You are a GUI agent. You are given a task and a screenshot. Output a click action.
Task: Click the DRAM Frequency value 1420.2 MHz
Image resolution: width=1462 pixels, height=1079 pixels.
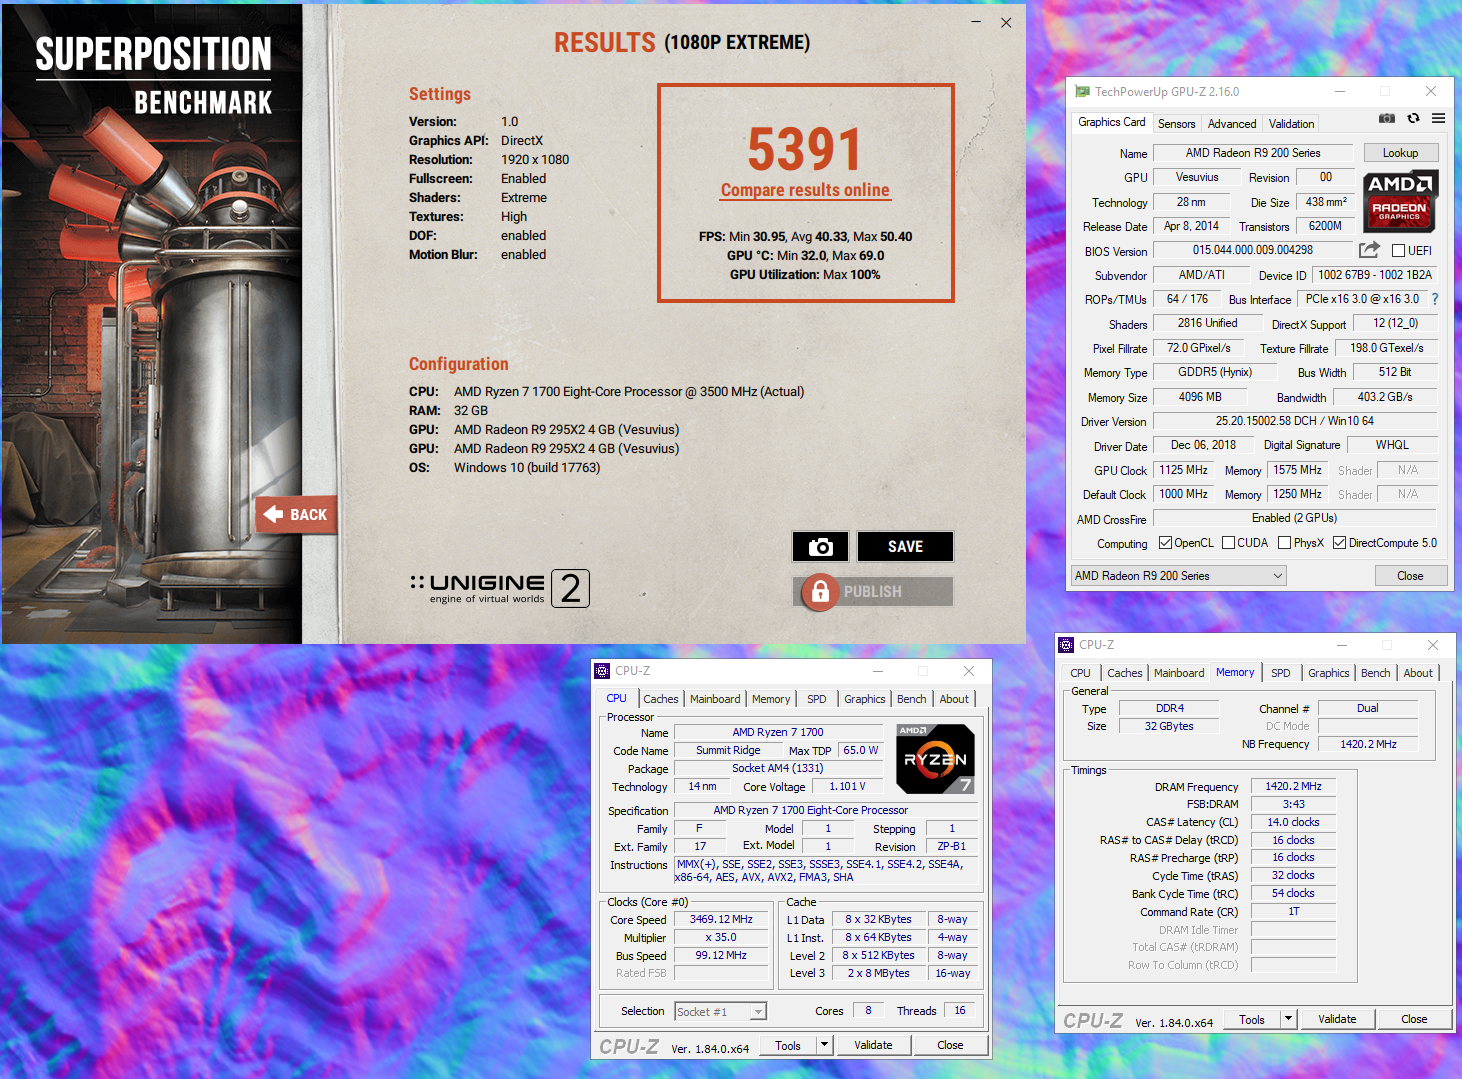[x=1293, y=786]
